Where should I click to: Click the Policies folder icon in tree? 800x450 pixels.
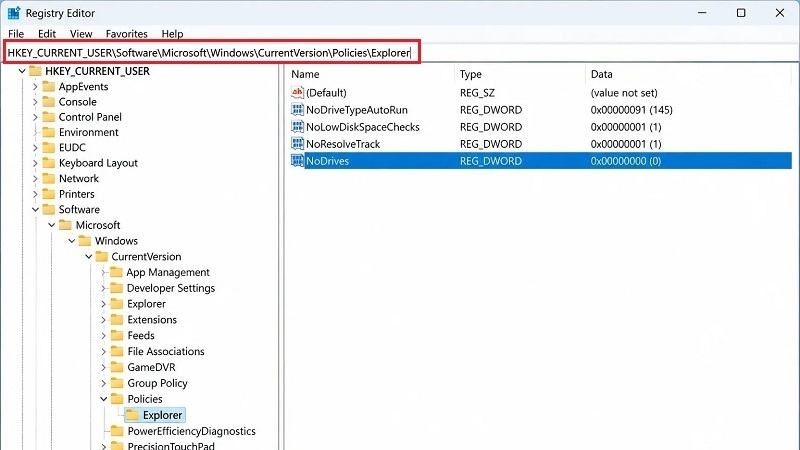coord(117,398)
